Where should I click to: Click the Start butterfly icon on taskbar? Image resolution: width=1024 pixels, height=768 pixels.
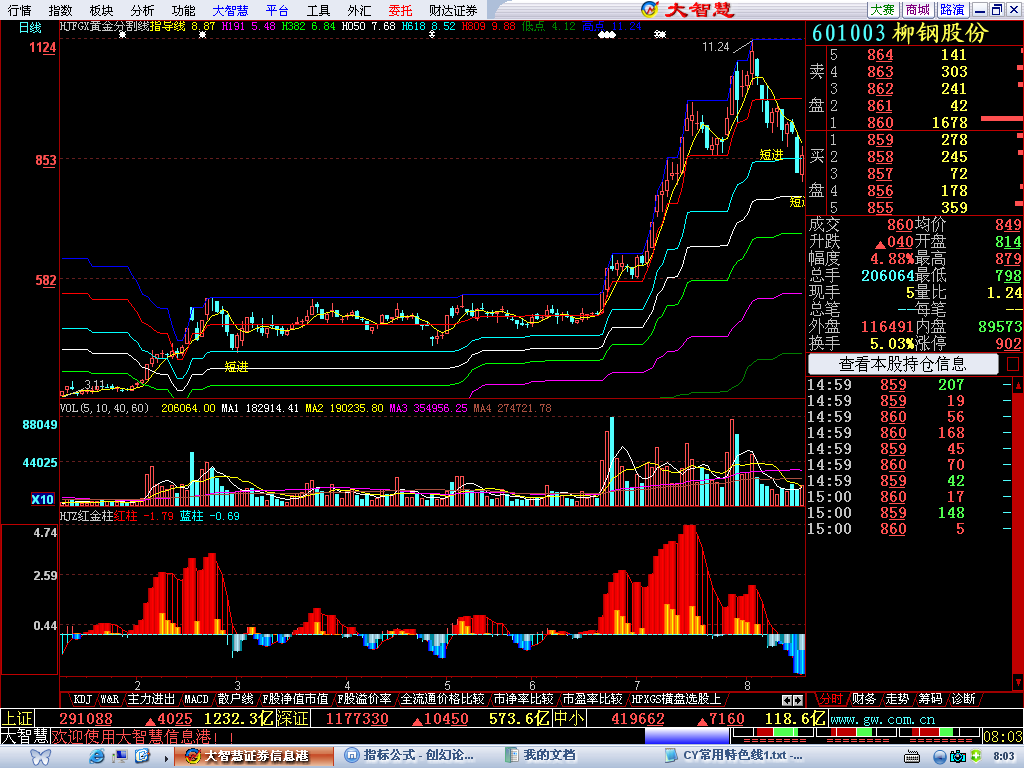(x=40, y=756)
